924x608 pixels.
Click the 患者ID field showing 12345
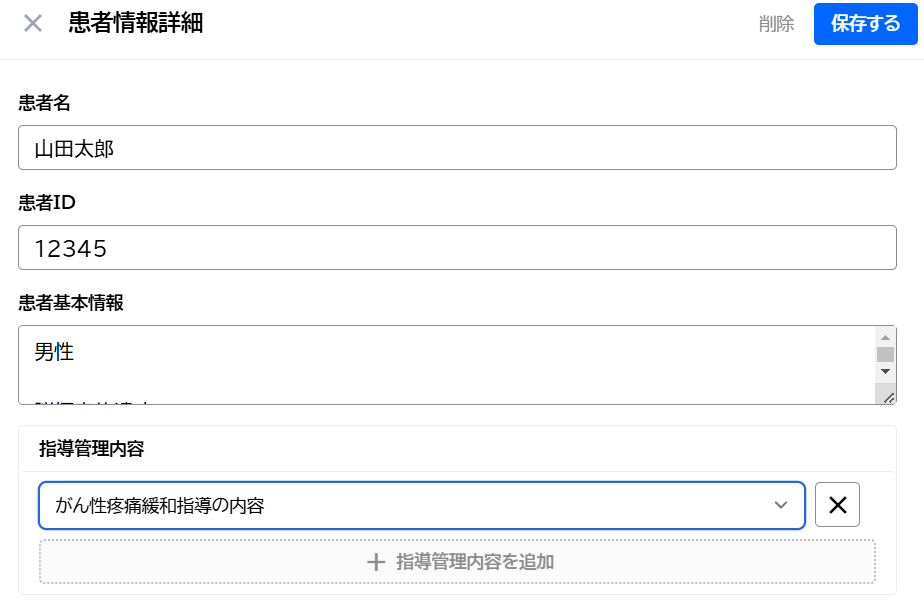point(457,248)
